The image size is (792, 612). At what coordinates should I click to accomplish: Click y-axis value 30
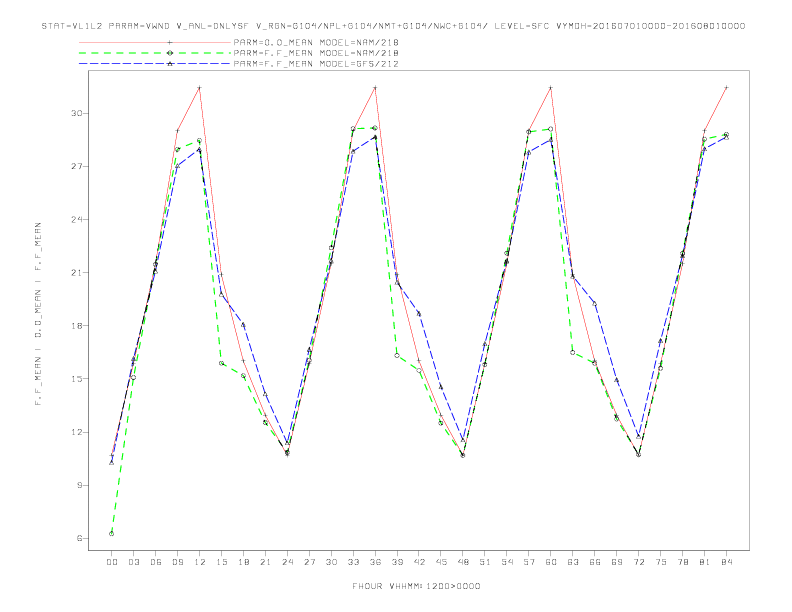[x=76, y=113]
